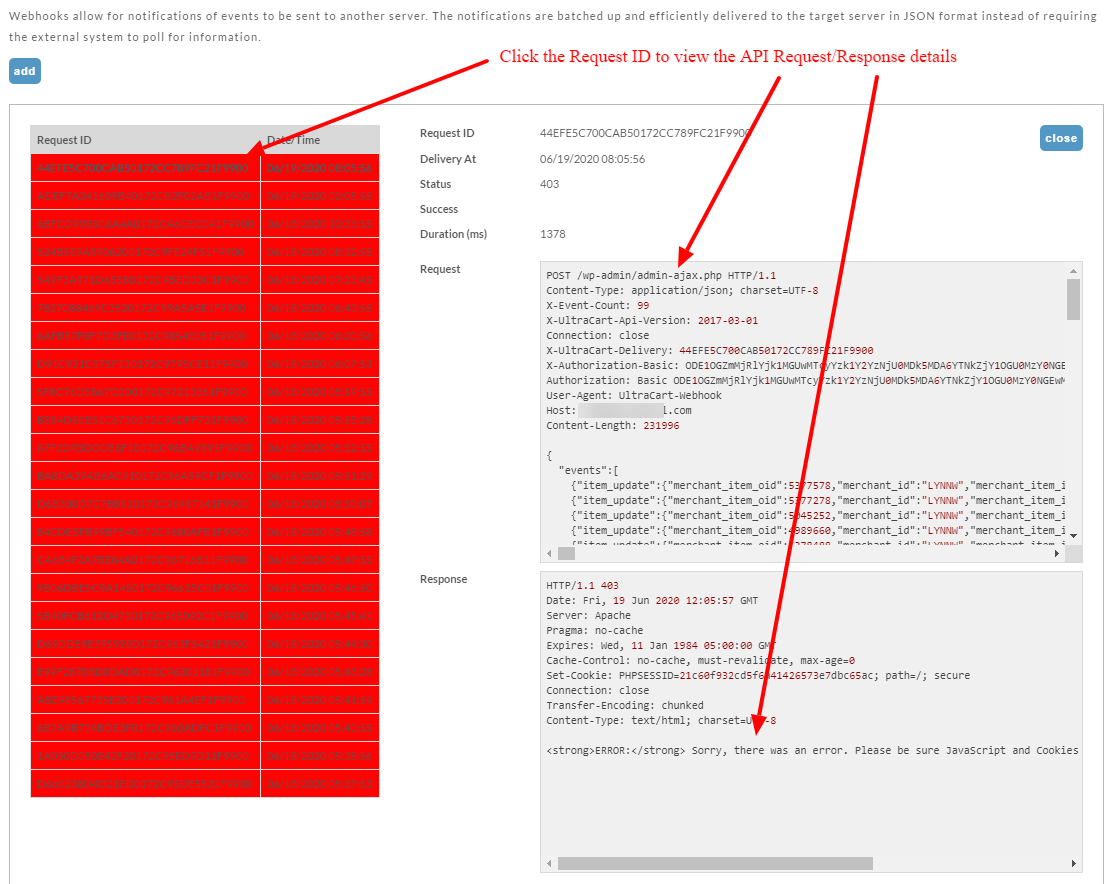Close the request details panel
The height and width of the screenshot is (884, 1112).
[1061, 138]
